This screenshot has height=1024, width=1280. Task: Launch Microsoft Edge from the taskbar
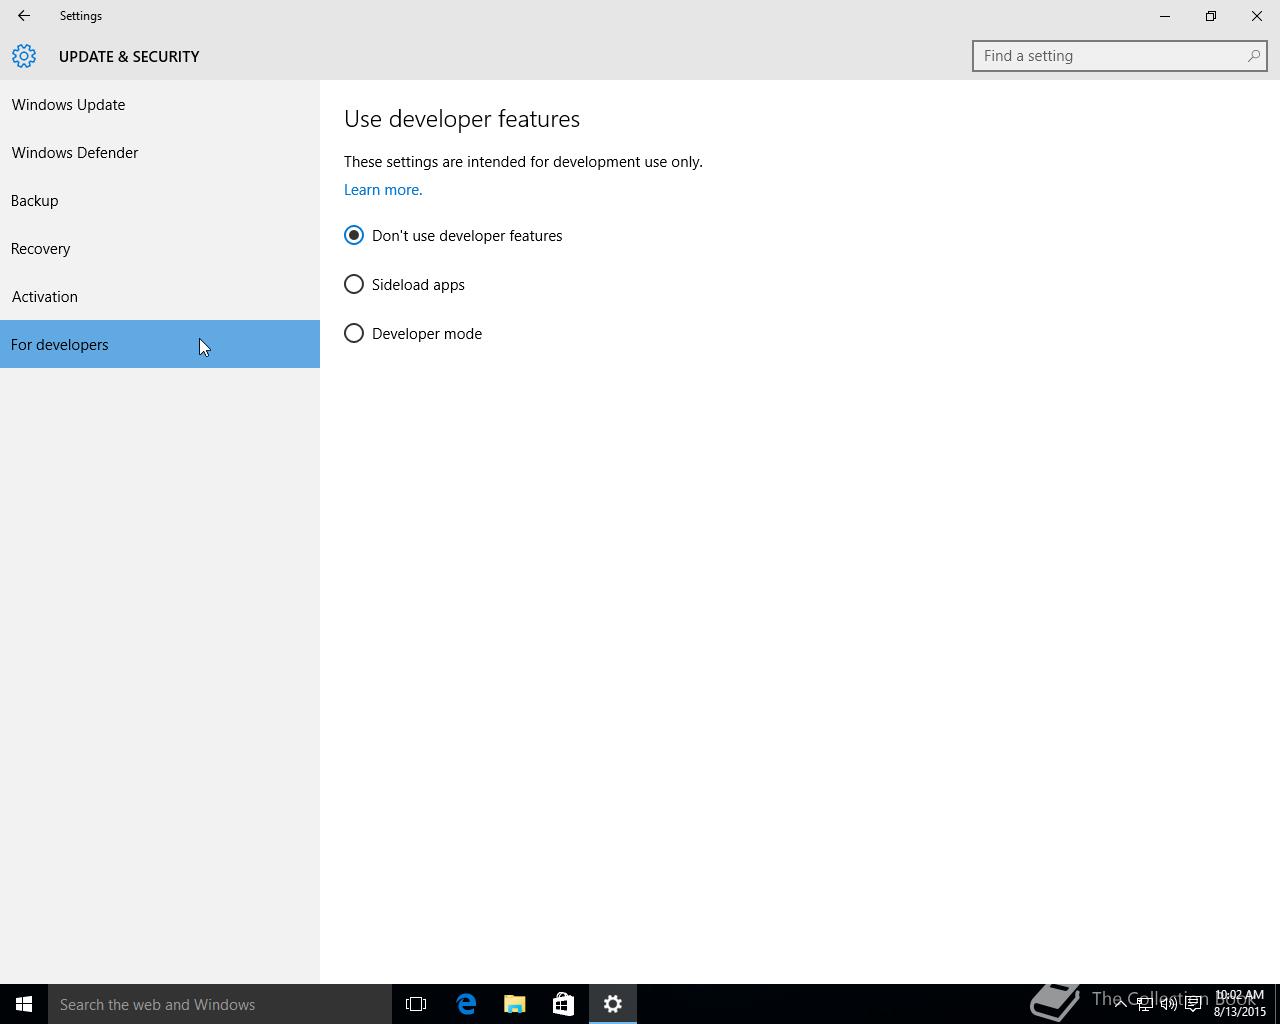(x=466, y=1004)
